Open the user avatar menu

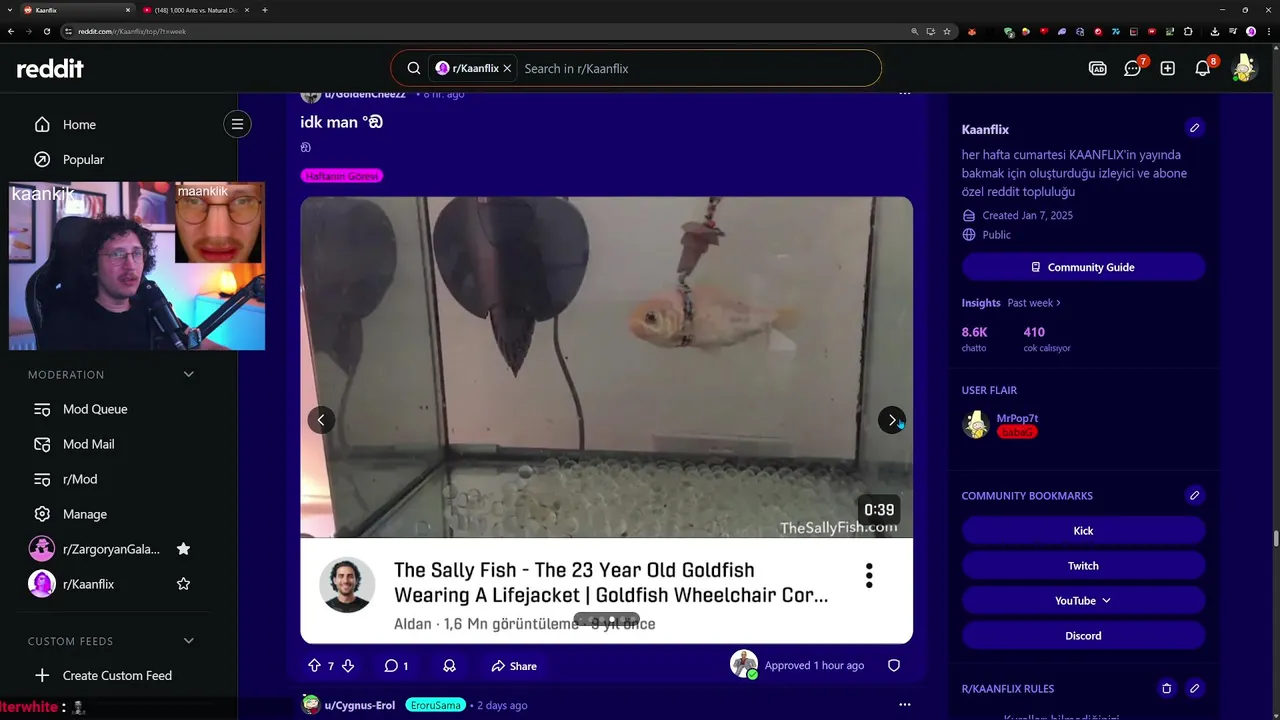pyautogui.click(x=1244, y=68)
